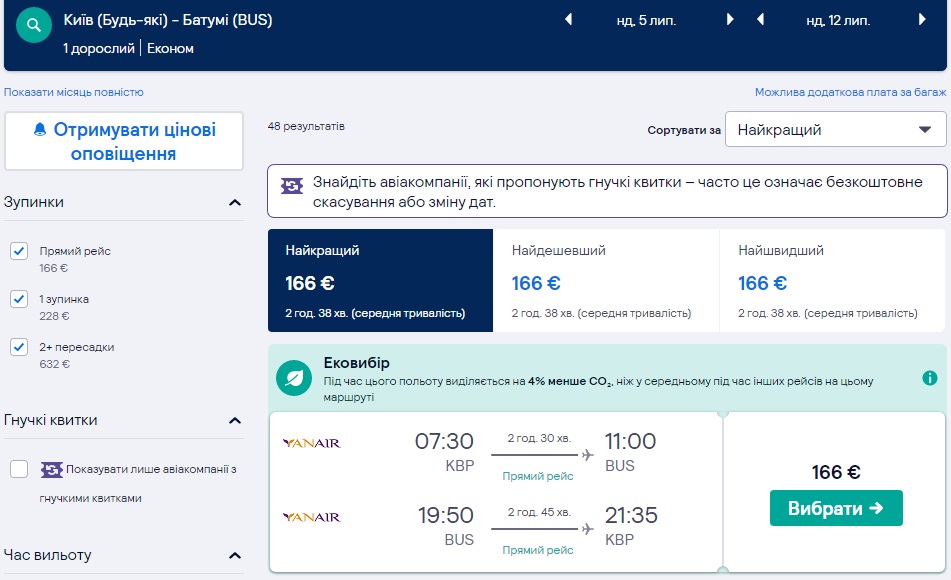Go to previous departure date arrow
Viewport: 951px width, 580px height.
(x=569, y=20)
